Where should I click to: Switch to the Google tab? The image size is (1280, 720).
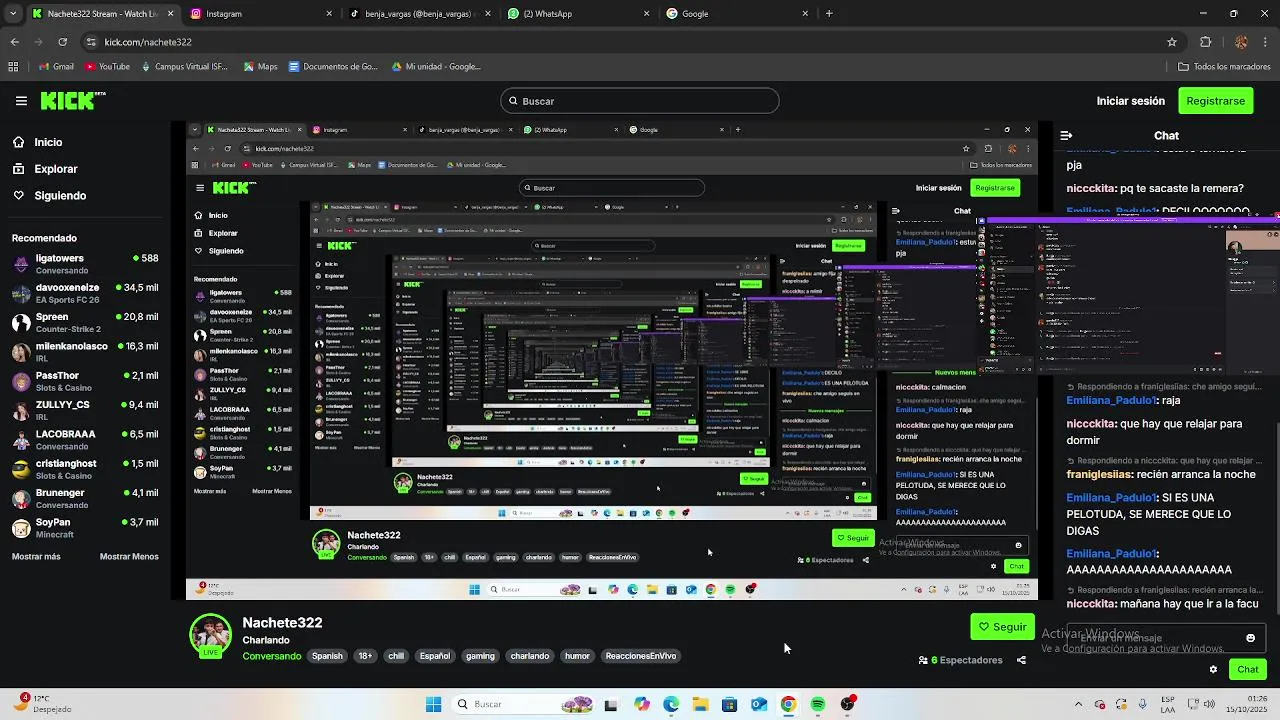coord(736,14)
